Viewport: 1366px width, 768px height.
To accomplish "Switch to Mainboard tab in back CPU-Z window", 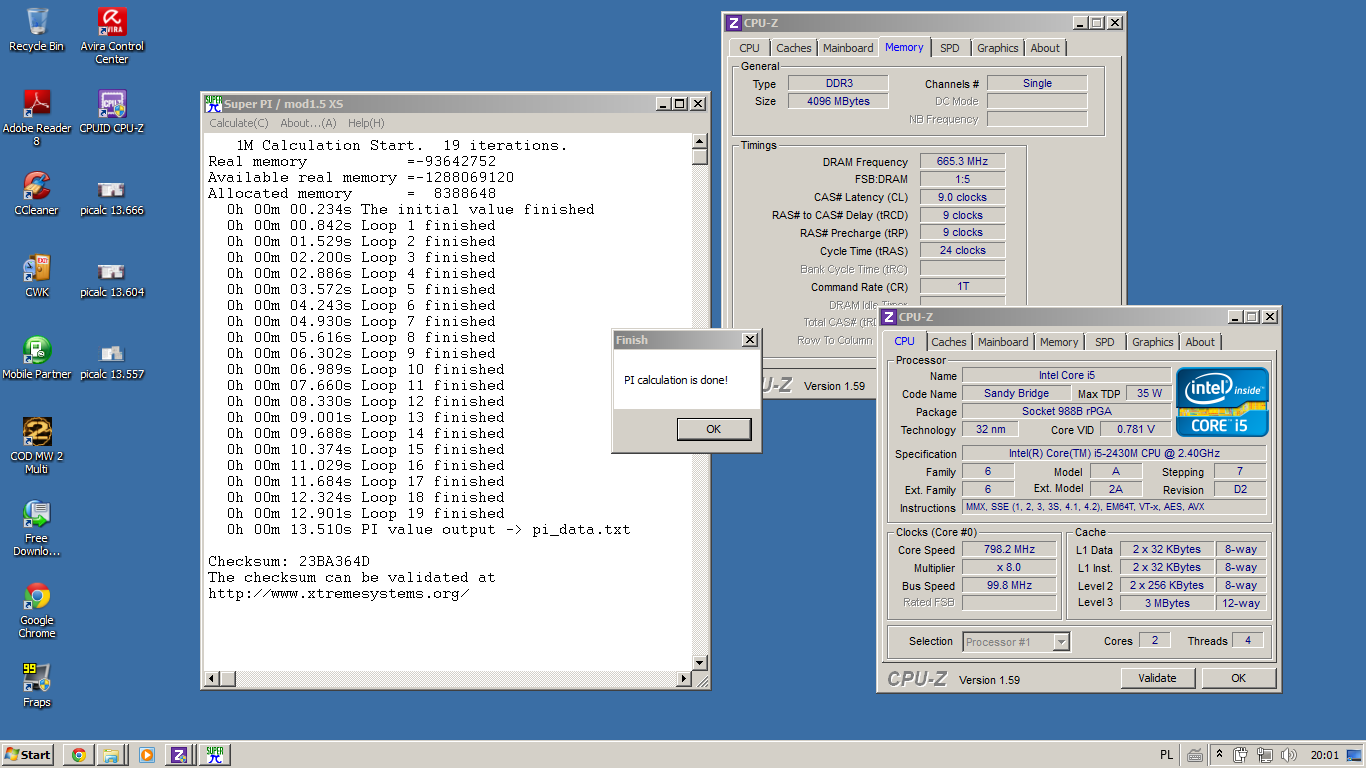I will tap(848, 48).
